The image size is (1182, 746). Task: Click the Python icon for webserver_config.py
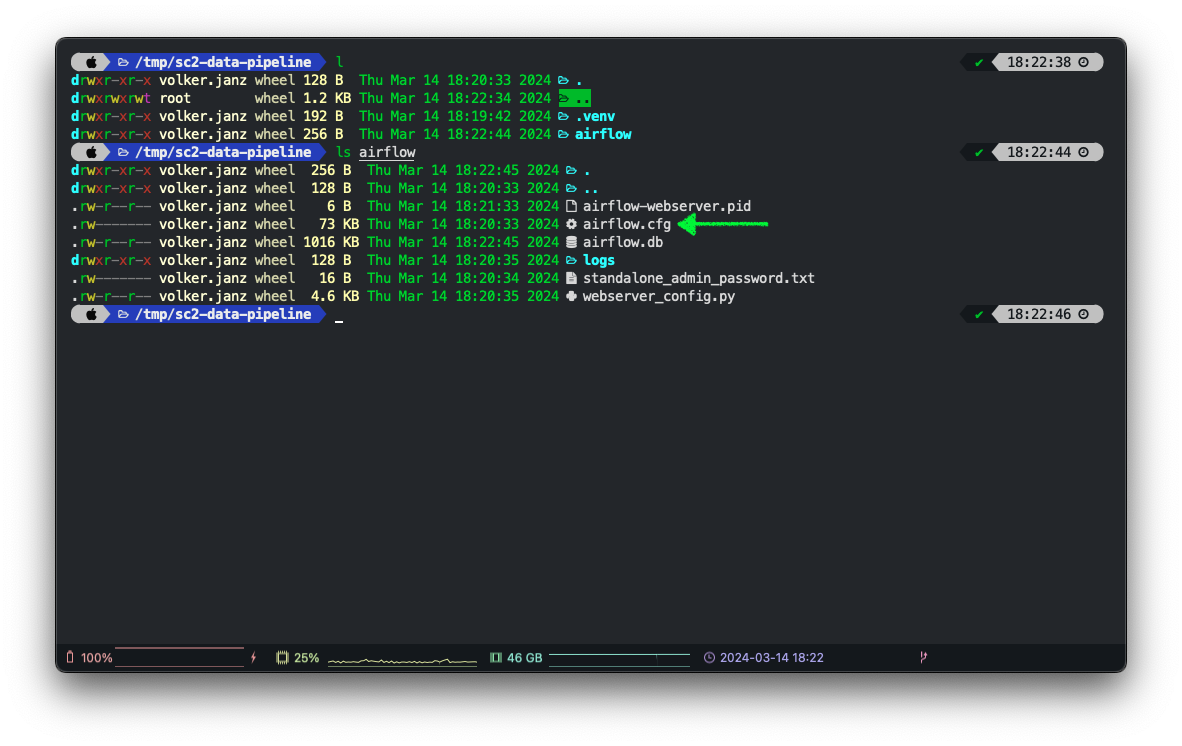(571, 296)
